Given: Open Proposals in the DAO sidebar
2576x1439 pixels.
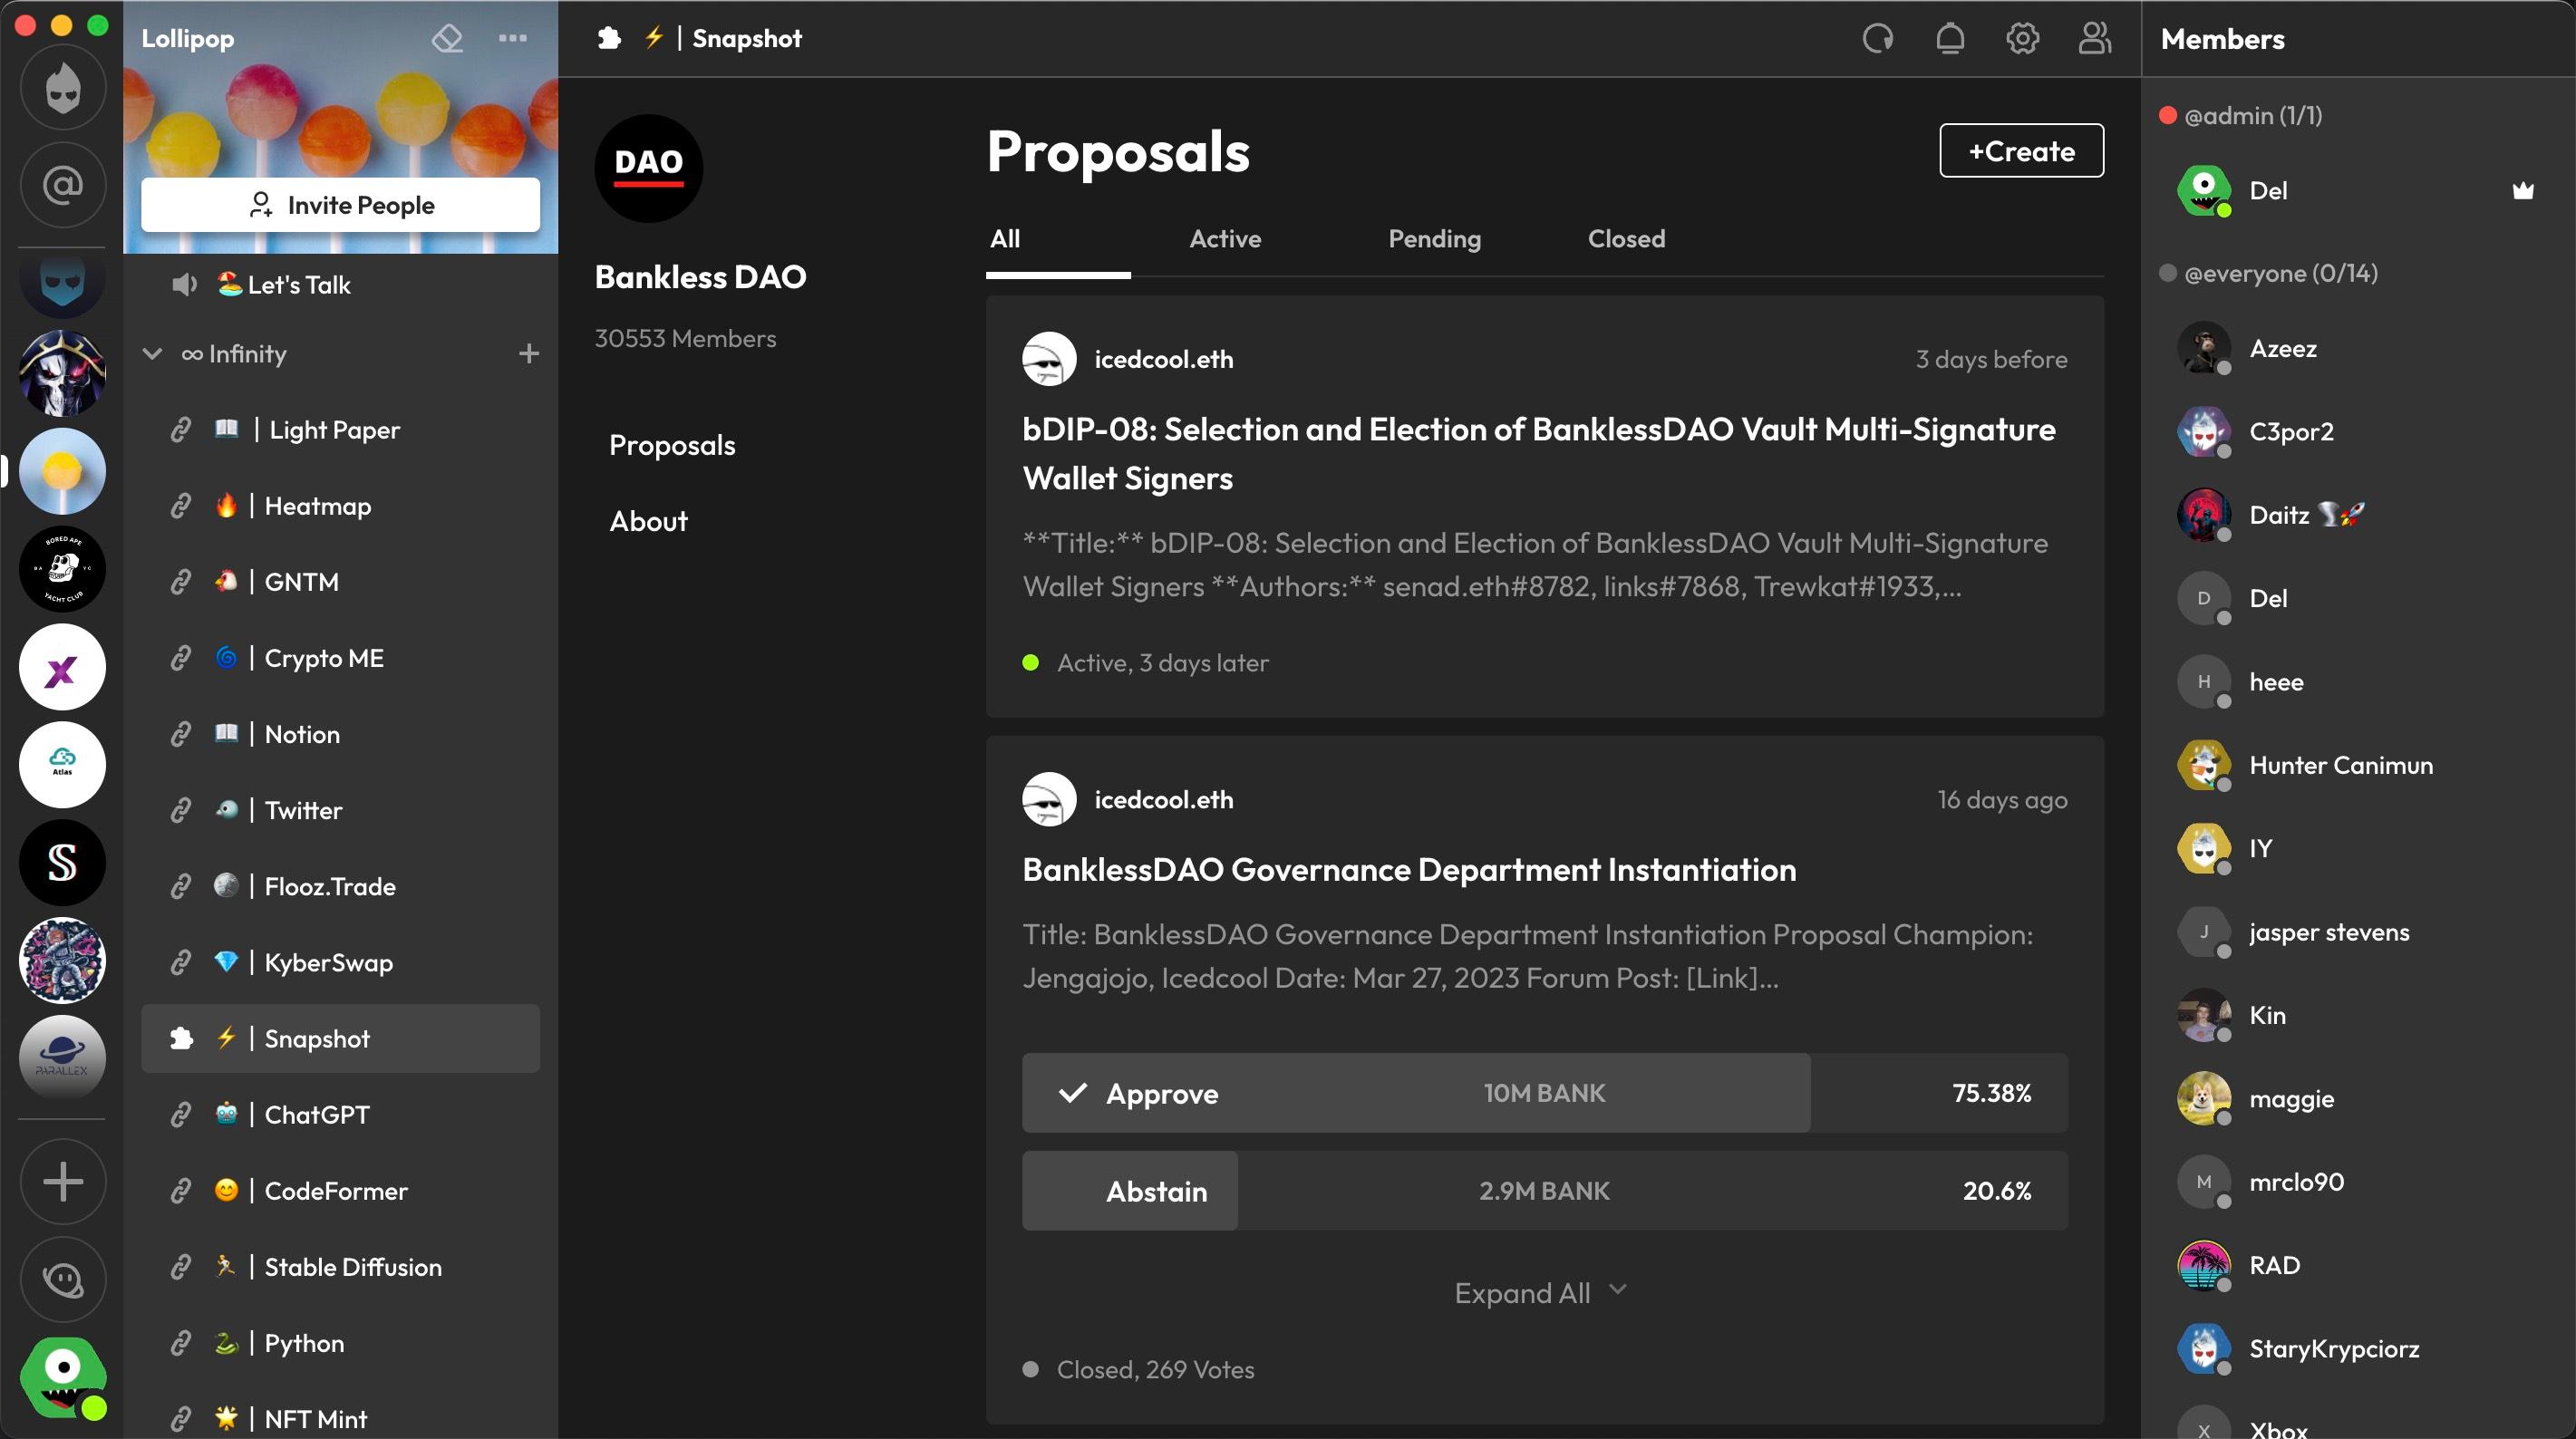Looking at the screenshot, I should point(672,445).
